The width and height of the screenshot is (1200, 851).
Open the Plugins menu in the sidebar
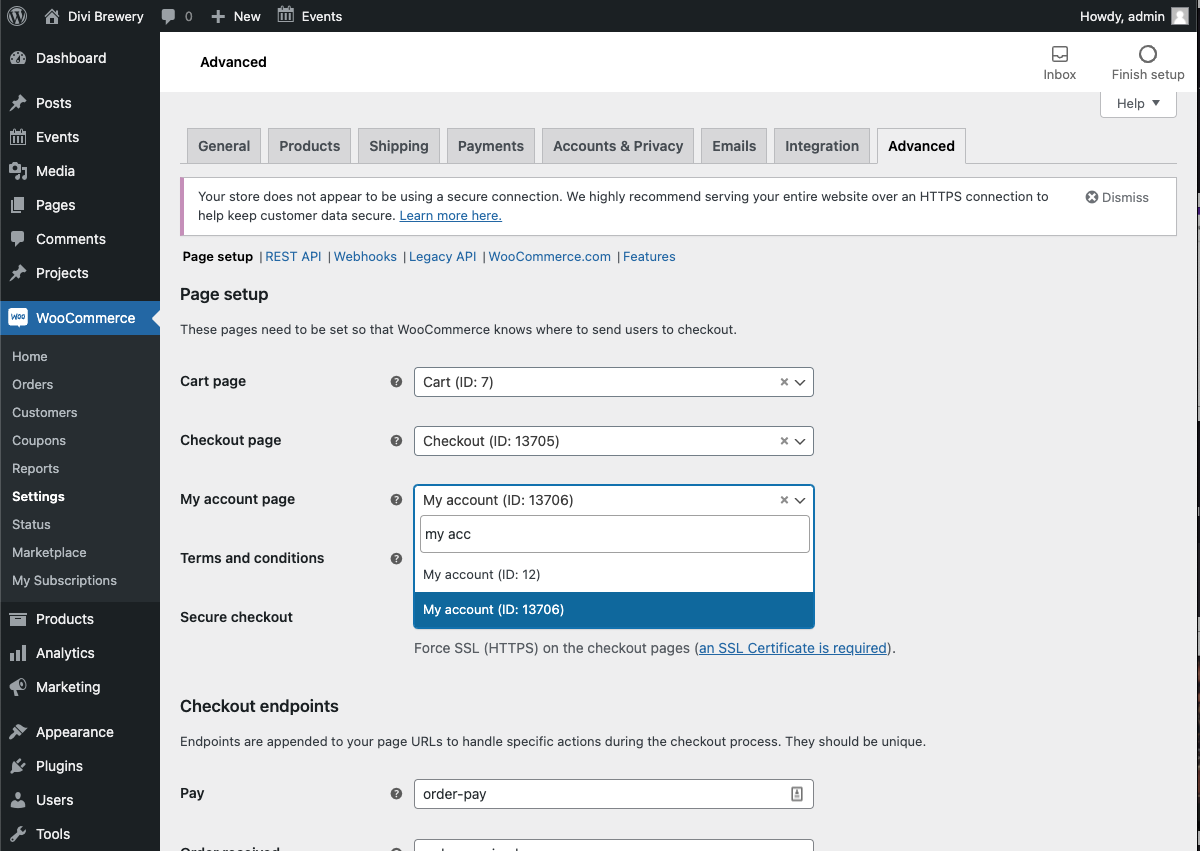point(80,766)
